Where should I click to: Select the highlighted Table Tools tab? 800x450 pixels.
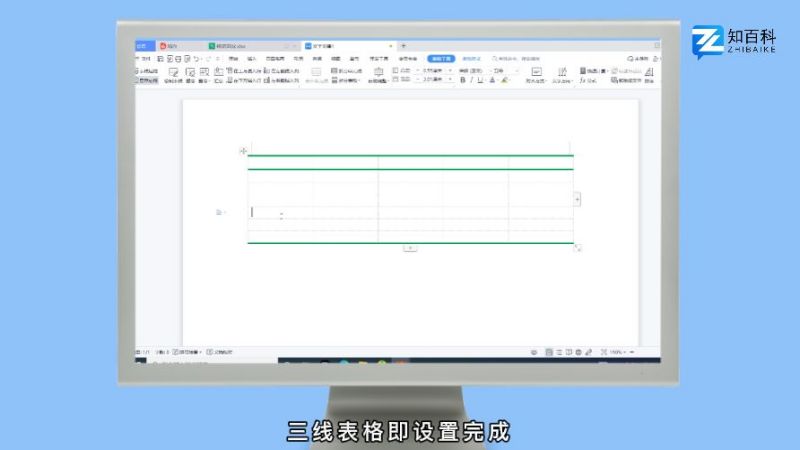pos(441,59)
